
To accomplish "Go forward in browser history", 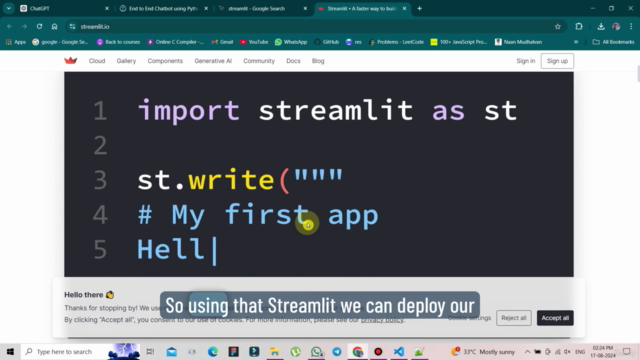I will (24, 27).
